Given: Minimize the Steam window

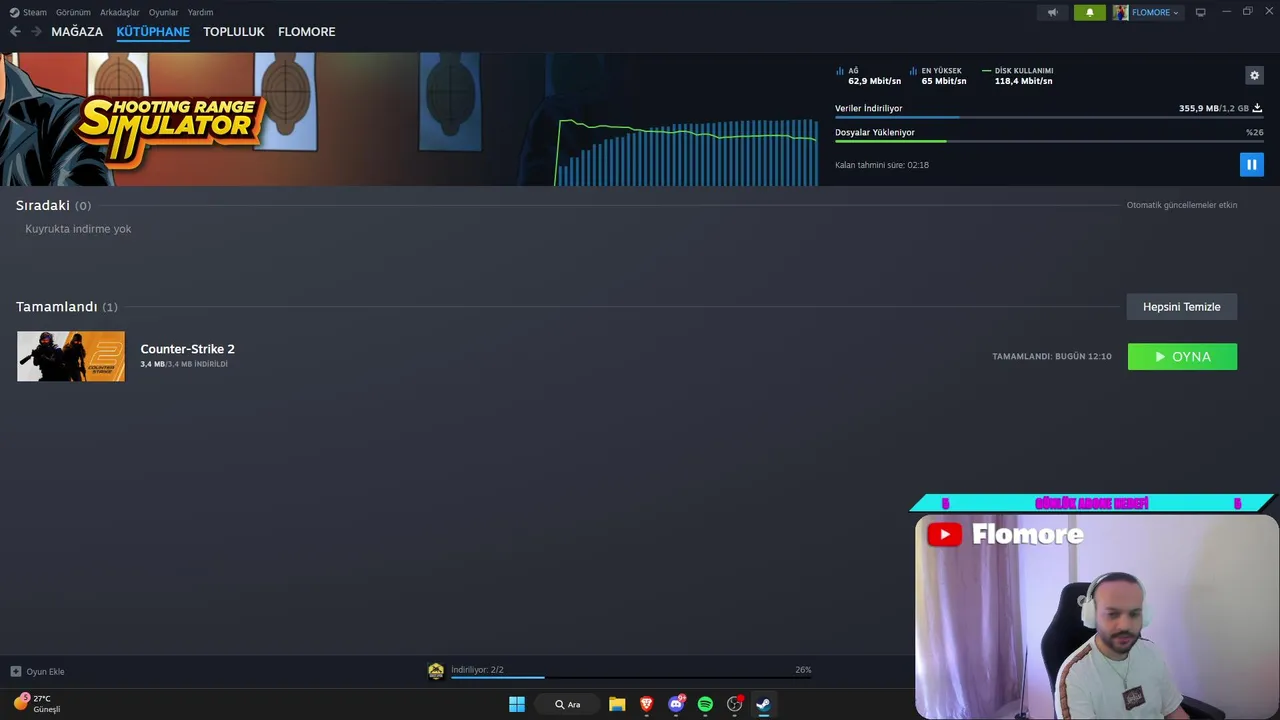Looking at the screenshot, I should tap(1226, 12).
